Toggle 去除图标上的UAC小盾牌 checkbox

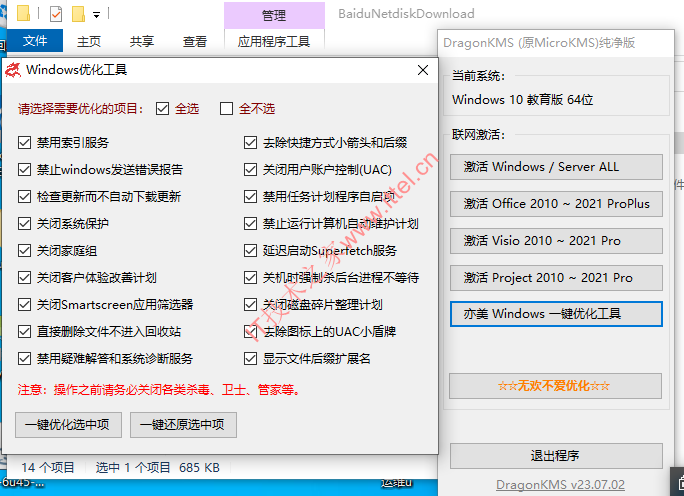click(x=250, y=332)
